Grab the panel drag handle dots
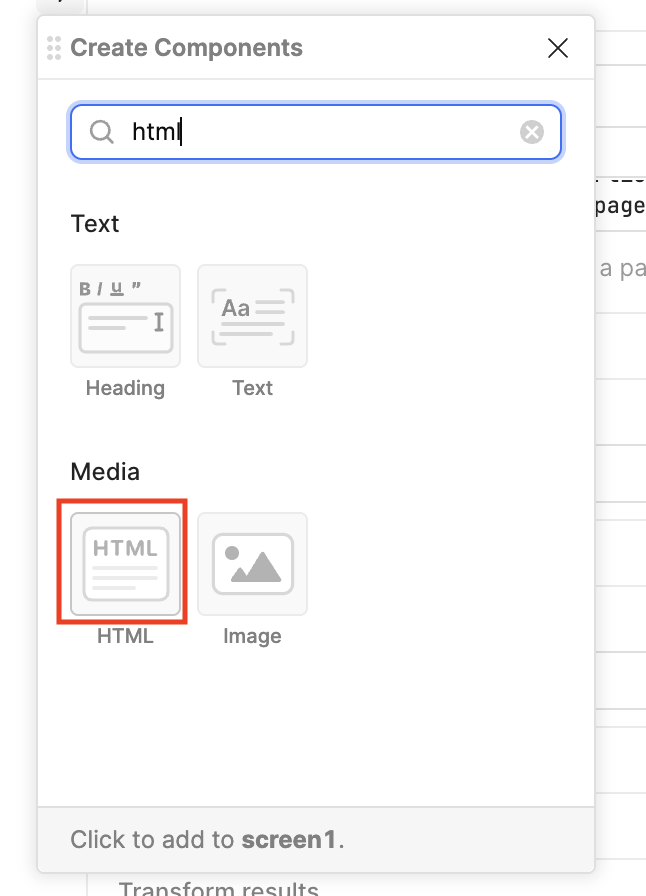 [x=54, y=48]
